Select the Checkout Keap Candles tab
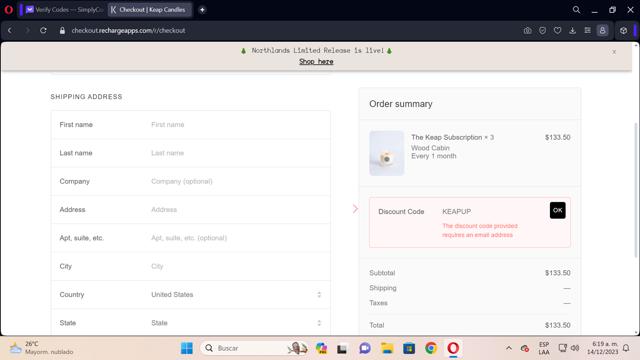 tap(150, 10)
